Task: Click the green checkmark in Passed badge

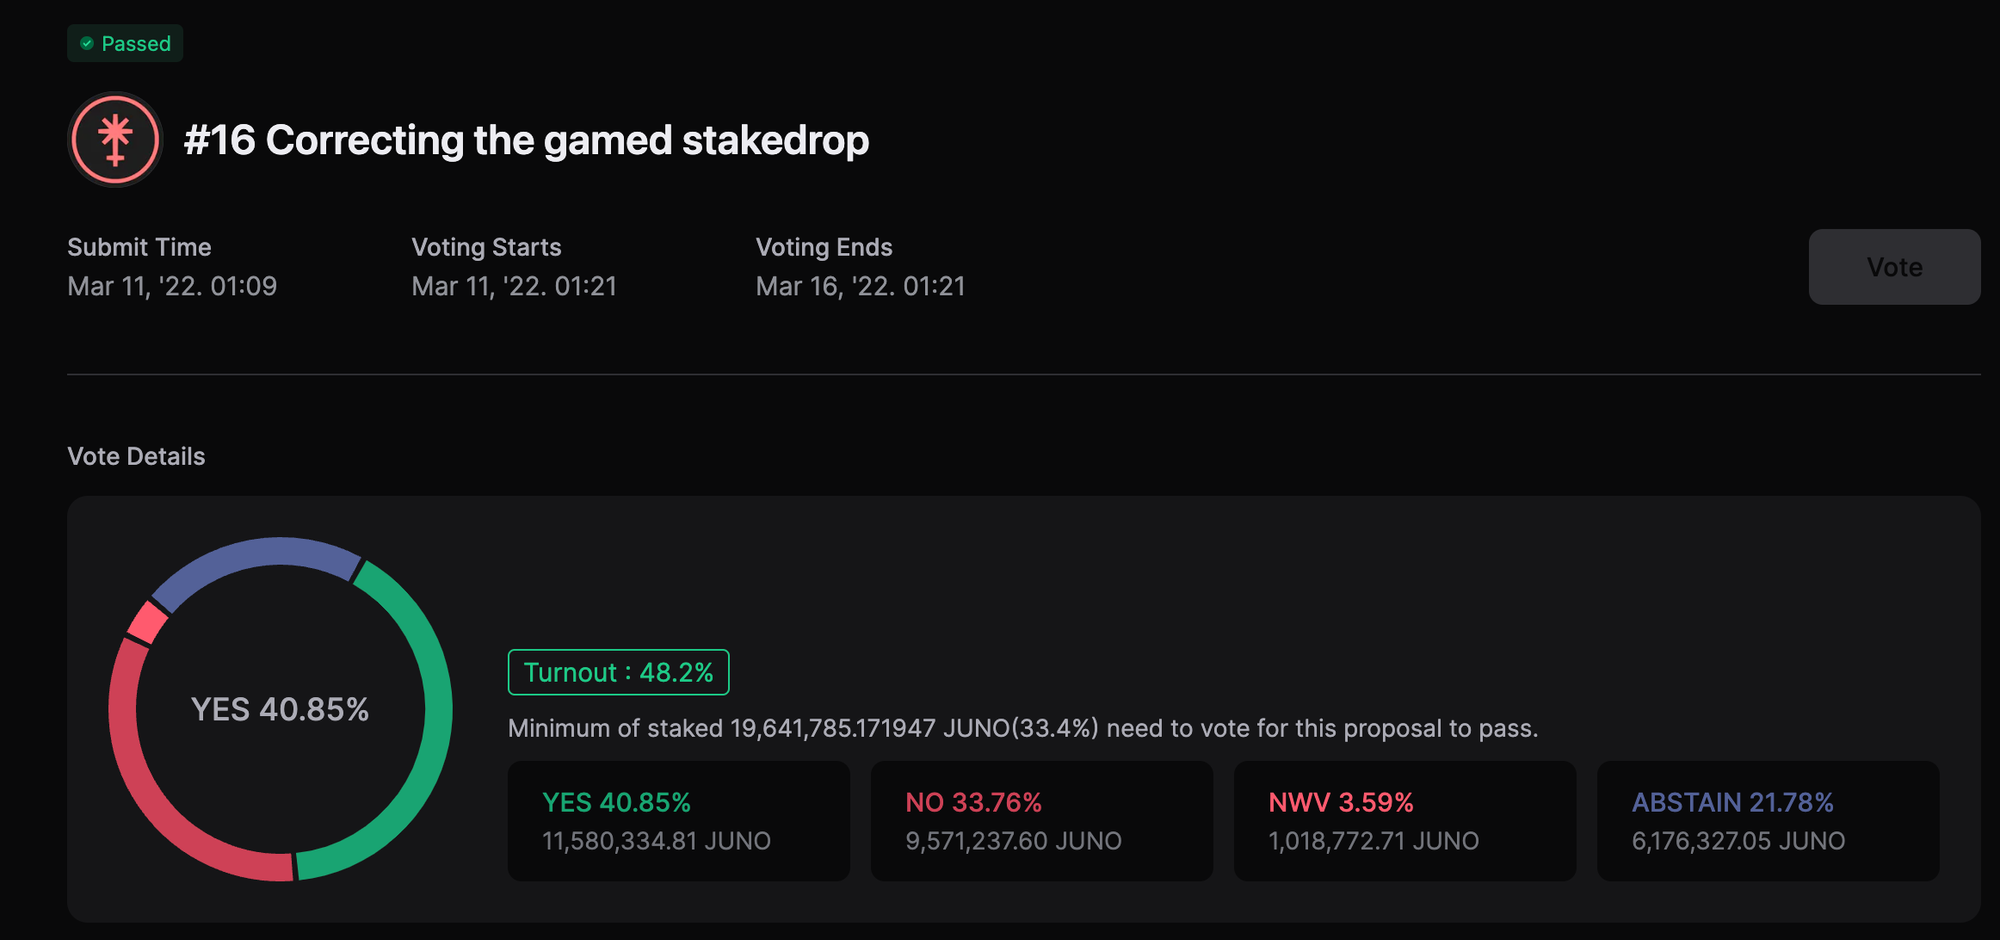Action: pyautogui.click(x=87, y=43)
